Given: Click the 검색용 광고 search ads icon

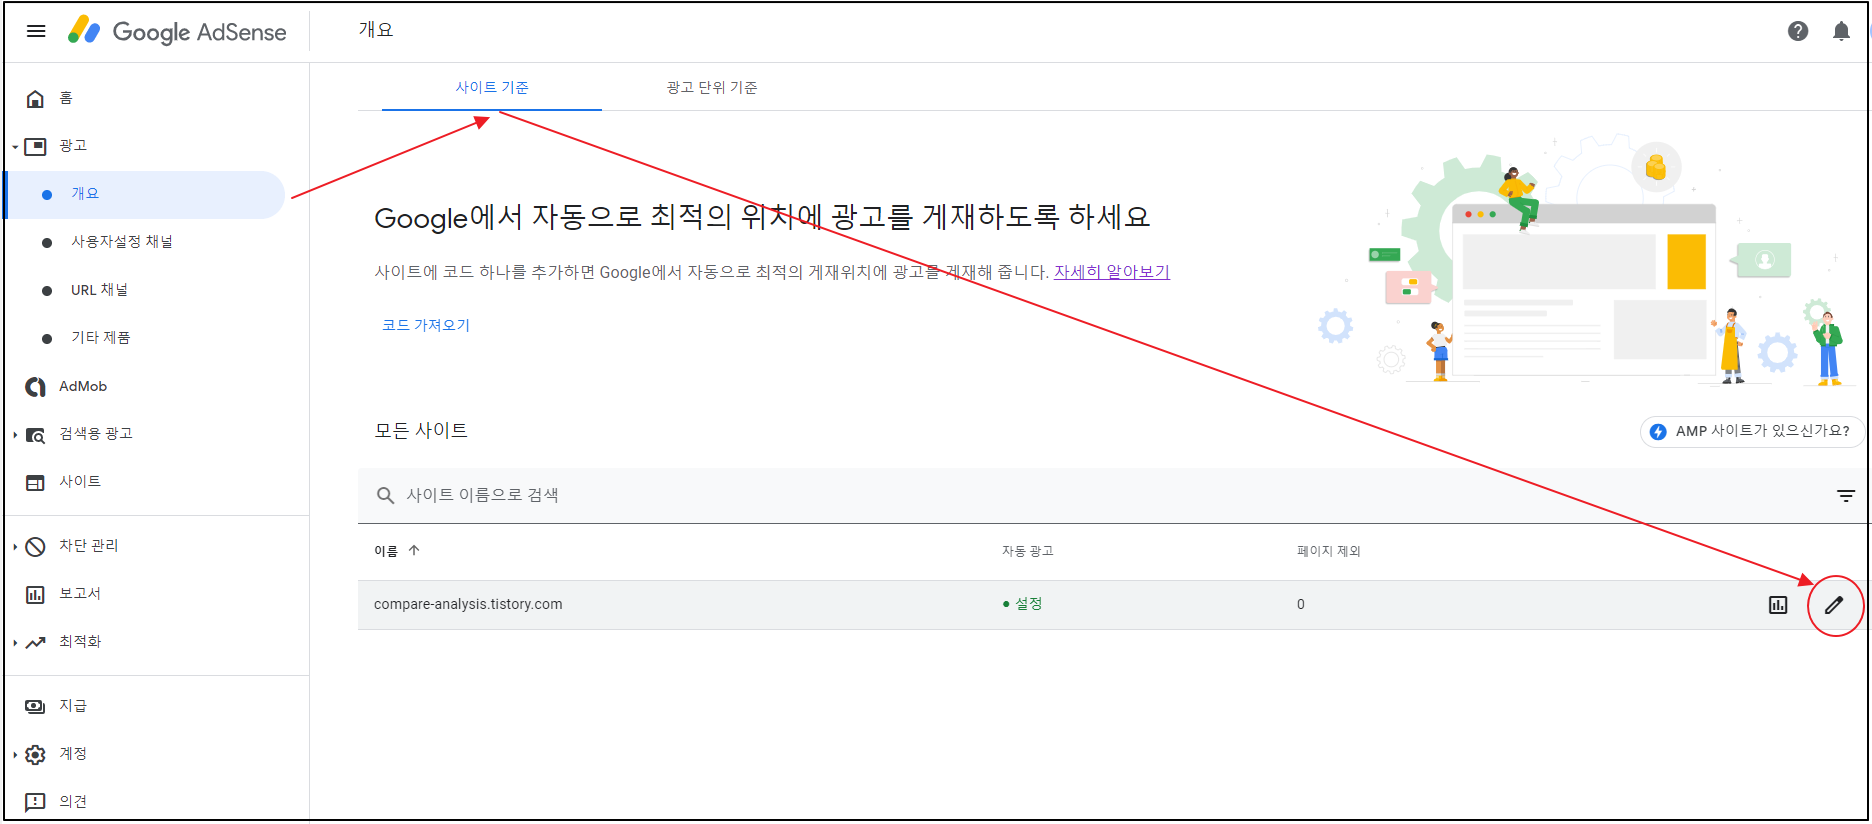Looking at the screenshot, I should [x=35, y=434].
